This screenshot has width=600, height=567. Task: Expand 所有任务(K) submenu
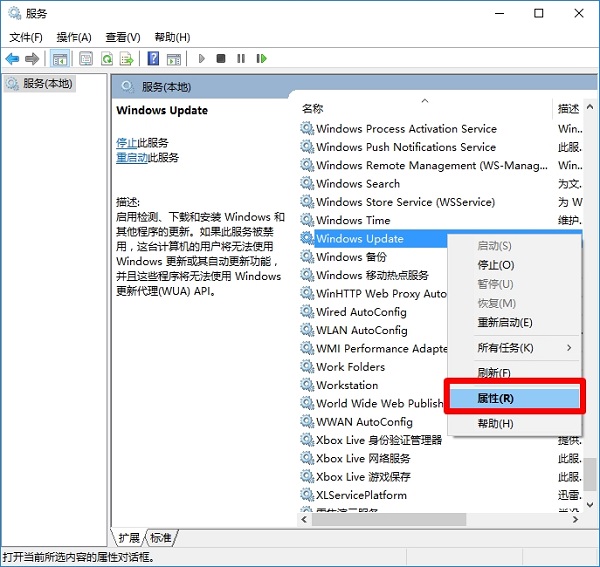[514, 347]
